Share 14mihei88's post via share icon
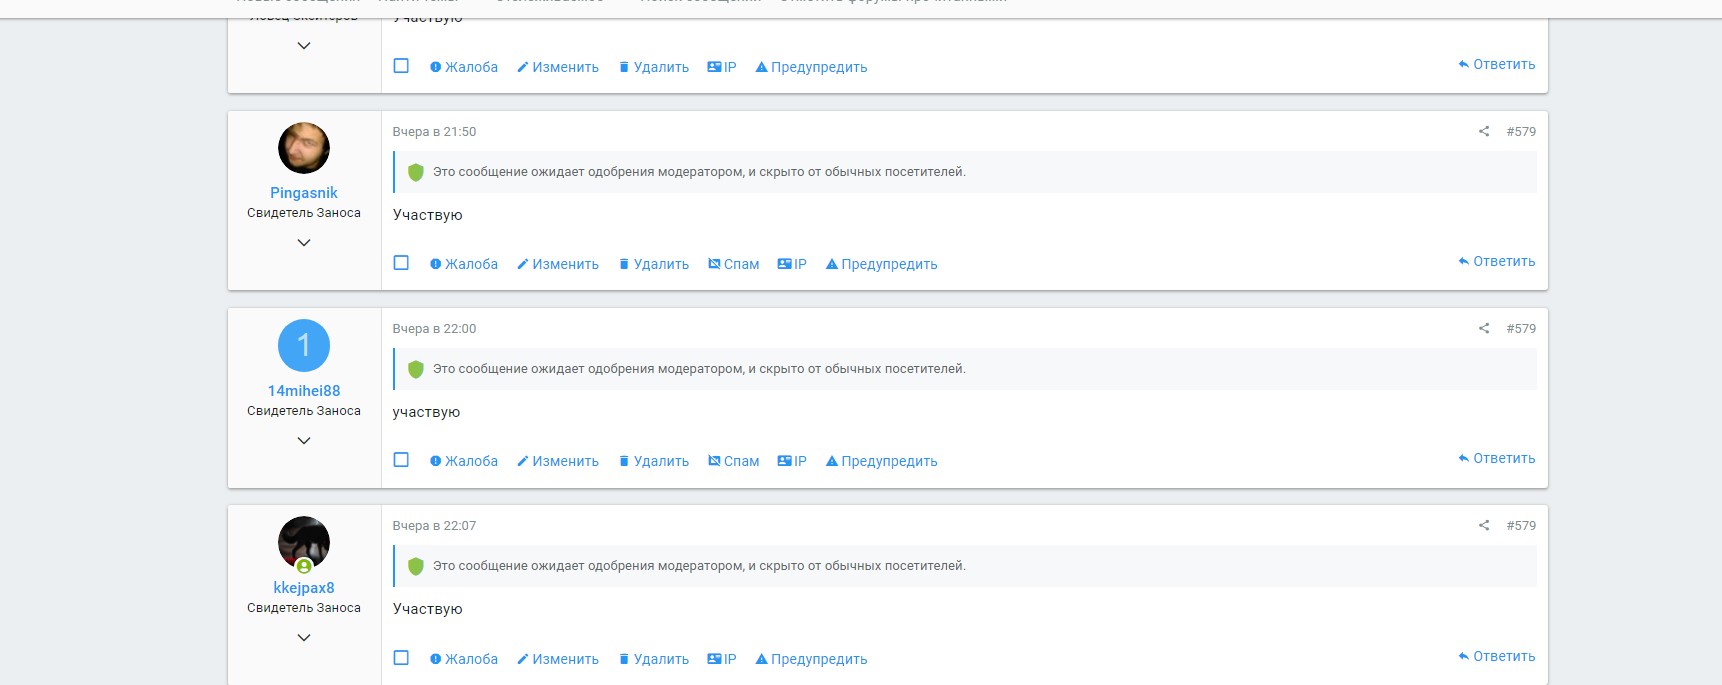Viewport: 1722px width, 685px height. [x=1484, y=328]
